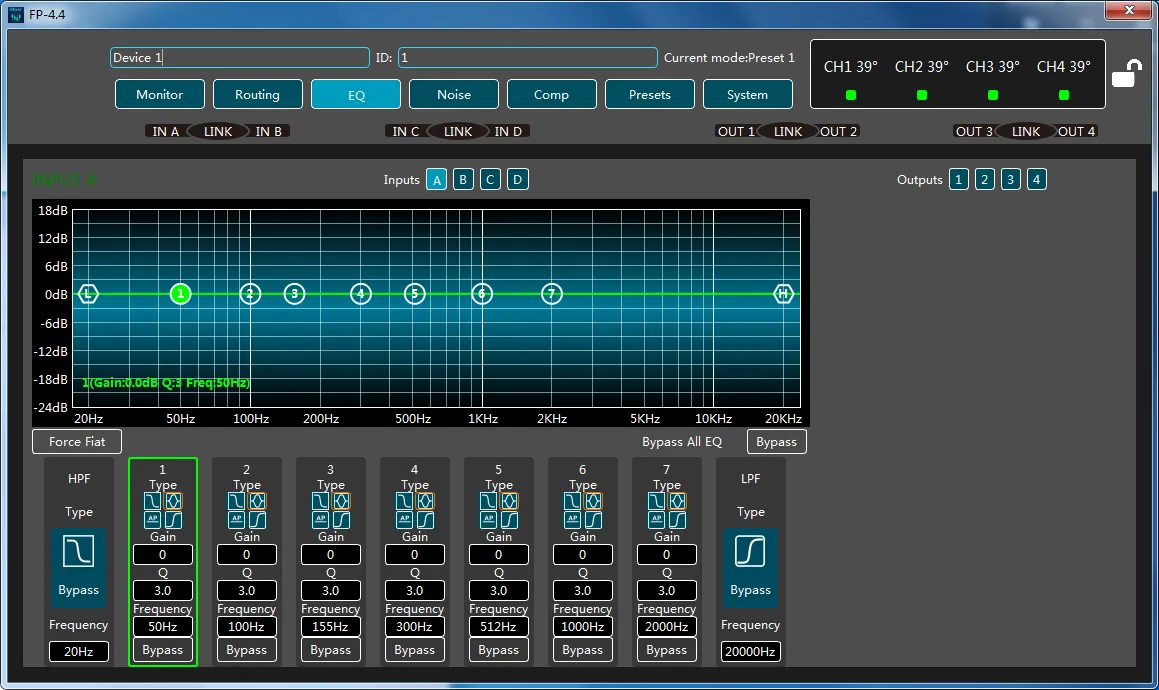Toggle Bypass for EQ band 4
Image resolution: width=1159 pixels, height=690 pixels.
tap(414, 650)
